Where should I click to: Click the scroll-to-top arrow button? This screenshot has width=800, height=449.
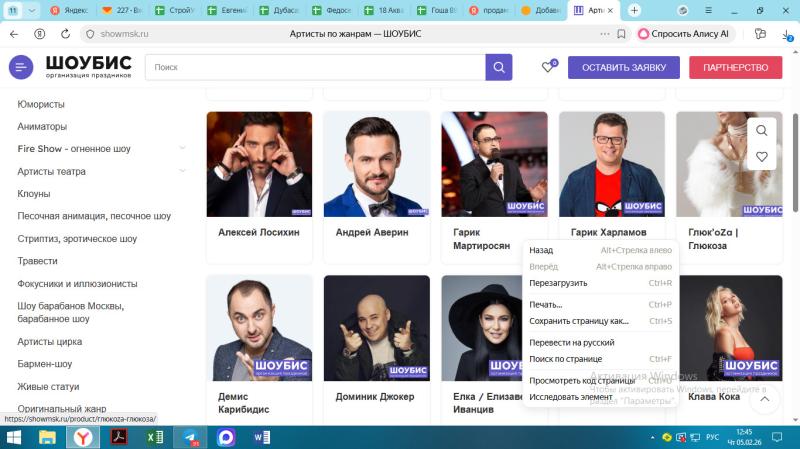764,399
